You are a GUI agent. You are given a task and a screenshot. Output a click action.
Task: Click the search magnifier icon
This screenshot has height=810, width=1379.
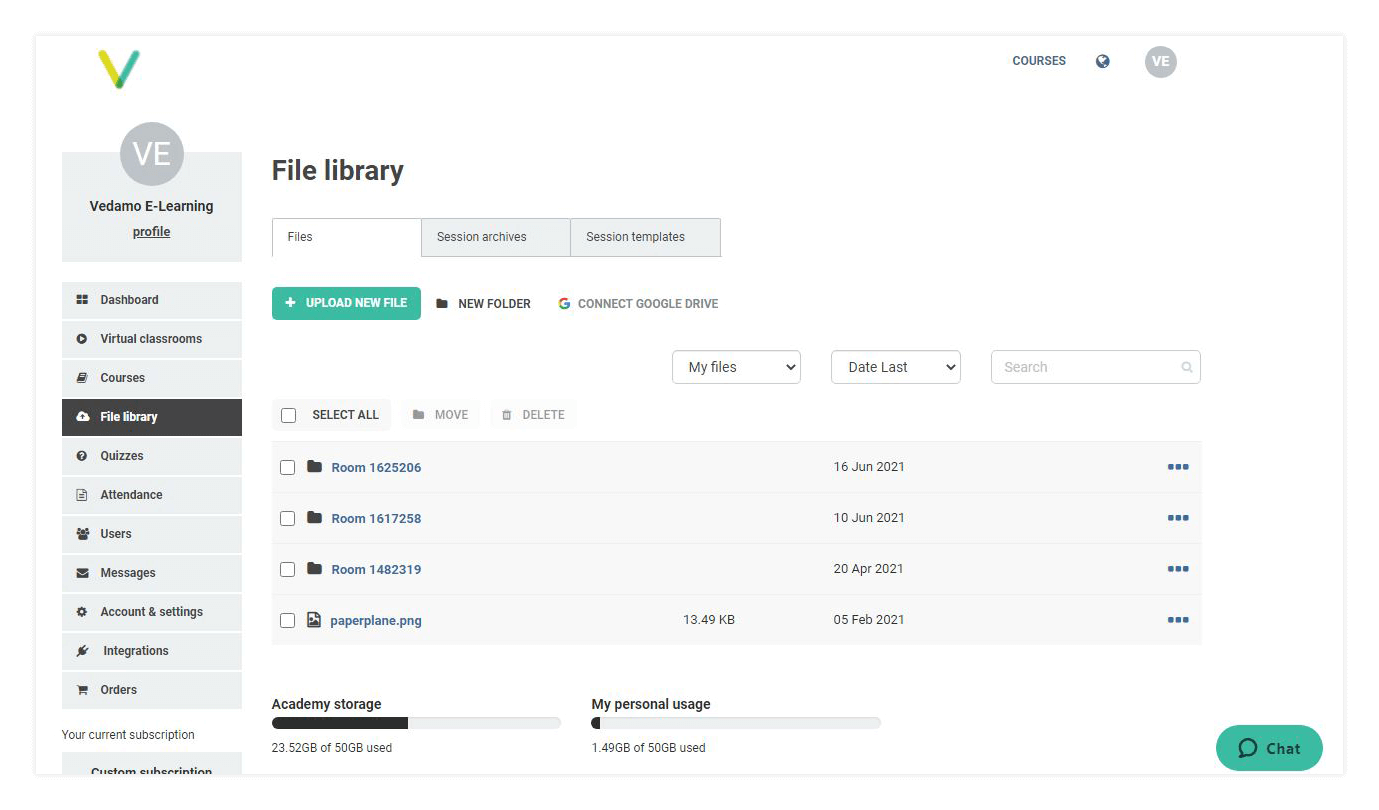coord(1187,367)
